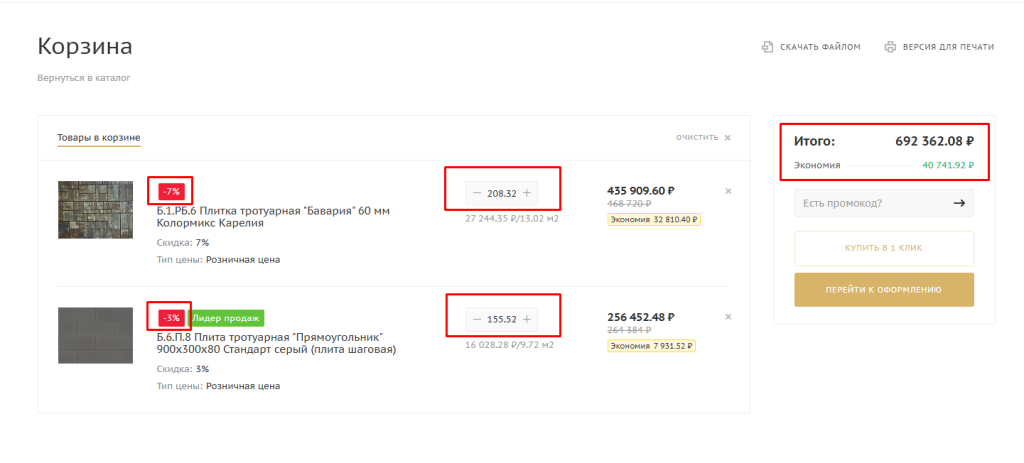Apply the promo code with the arrow
The width and height of the screenshot is (1024, 463).
click(959, 203)
